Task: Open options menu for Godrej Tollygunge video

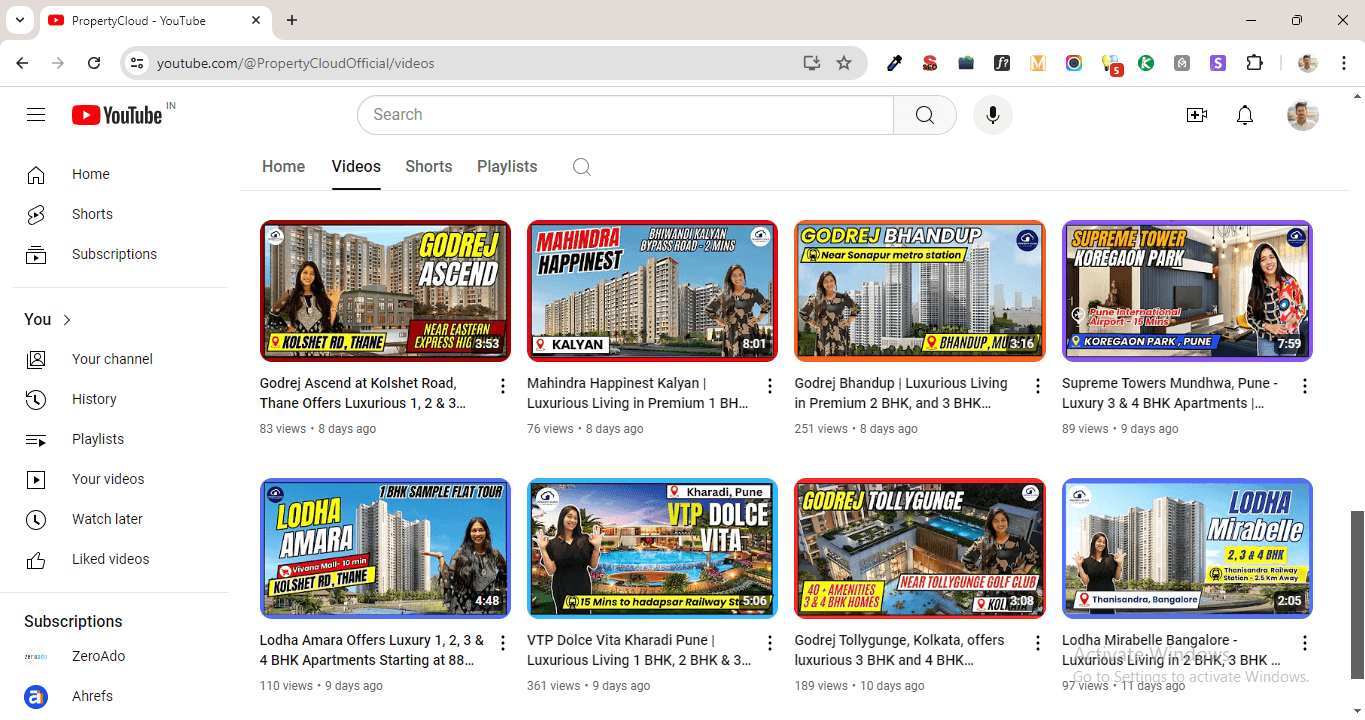Action: click(x=1038, y=643)
